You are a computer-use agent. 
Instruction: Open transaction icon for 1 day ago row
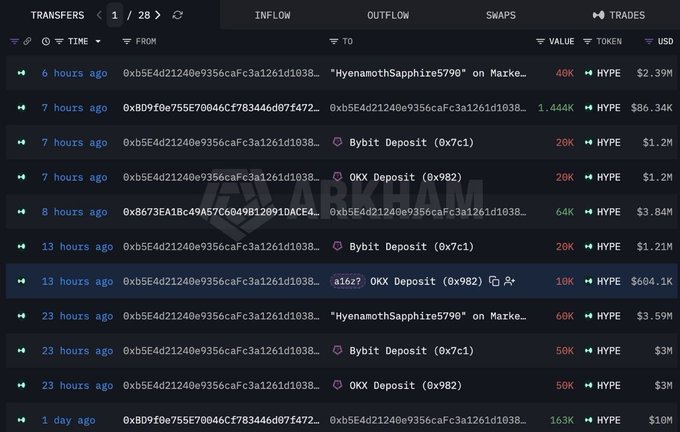21,420
